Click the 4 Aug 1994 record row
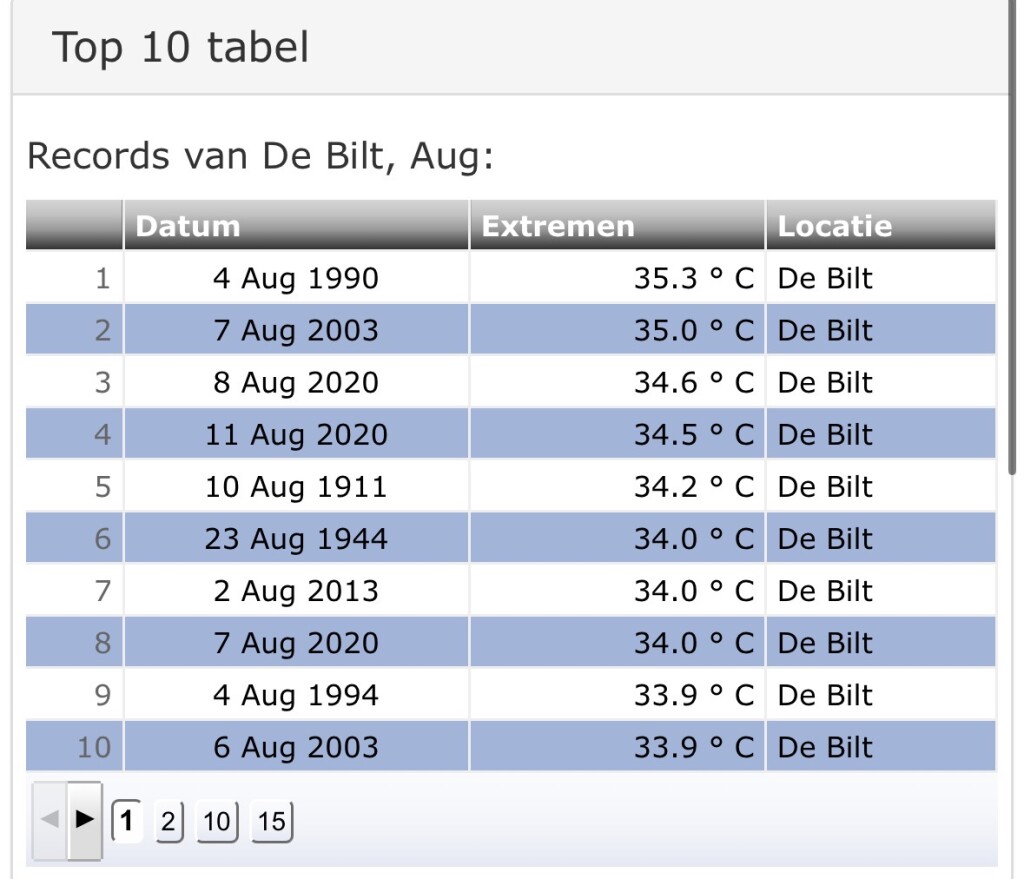The image size is (1024, 879). [511, 695]
